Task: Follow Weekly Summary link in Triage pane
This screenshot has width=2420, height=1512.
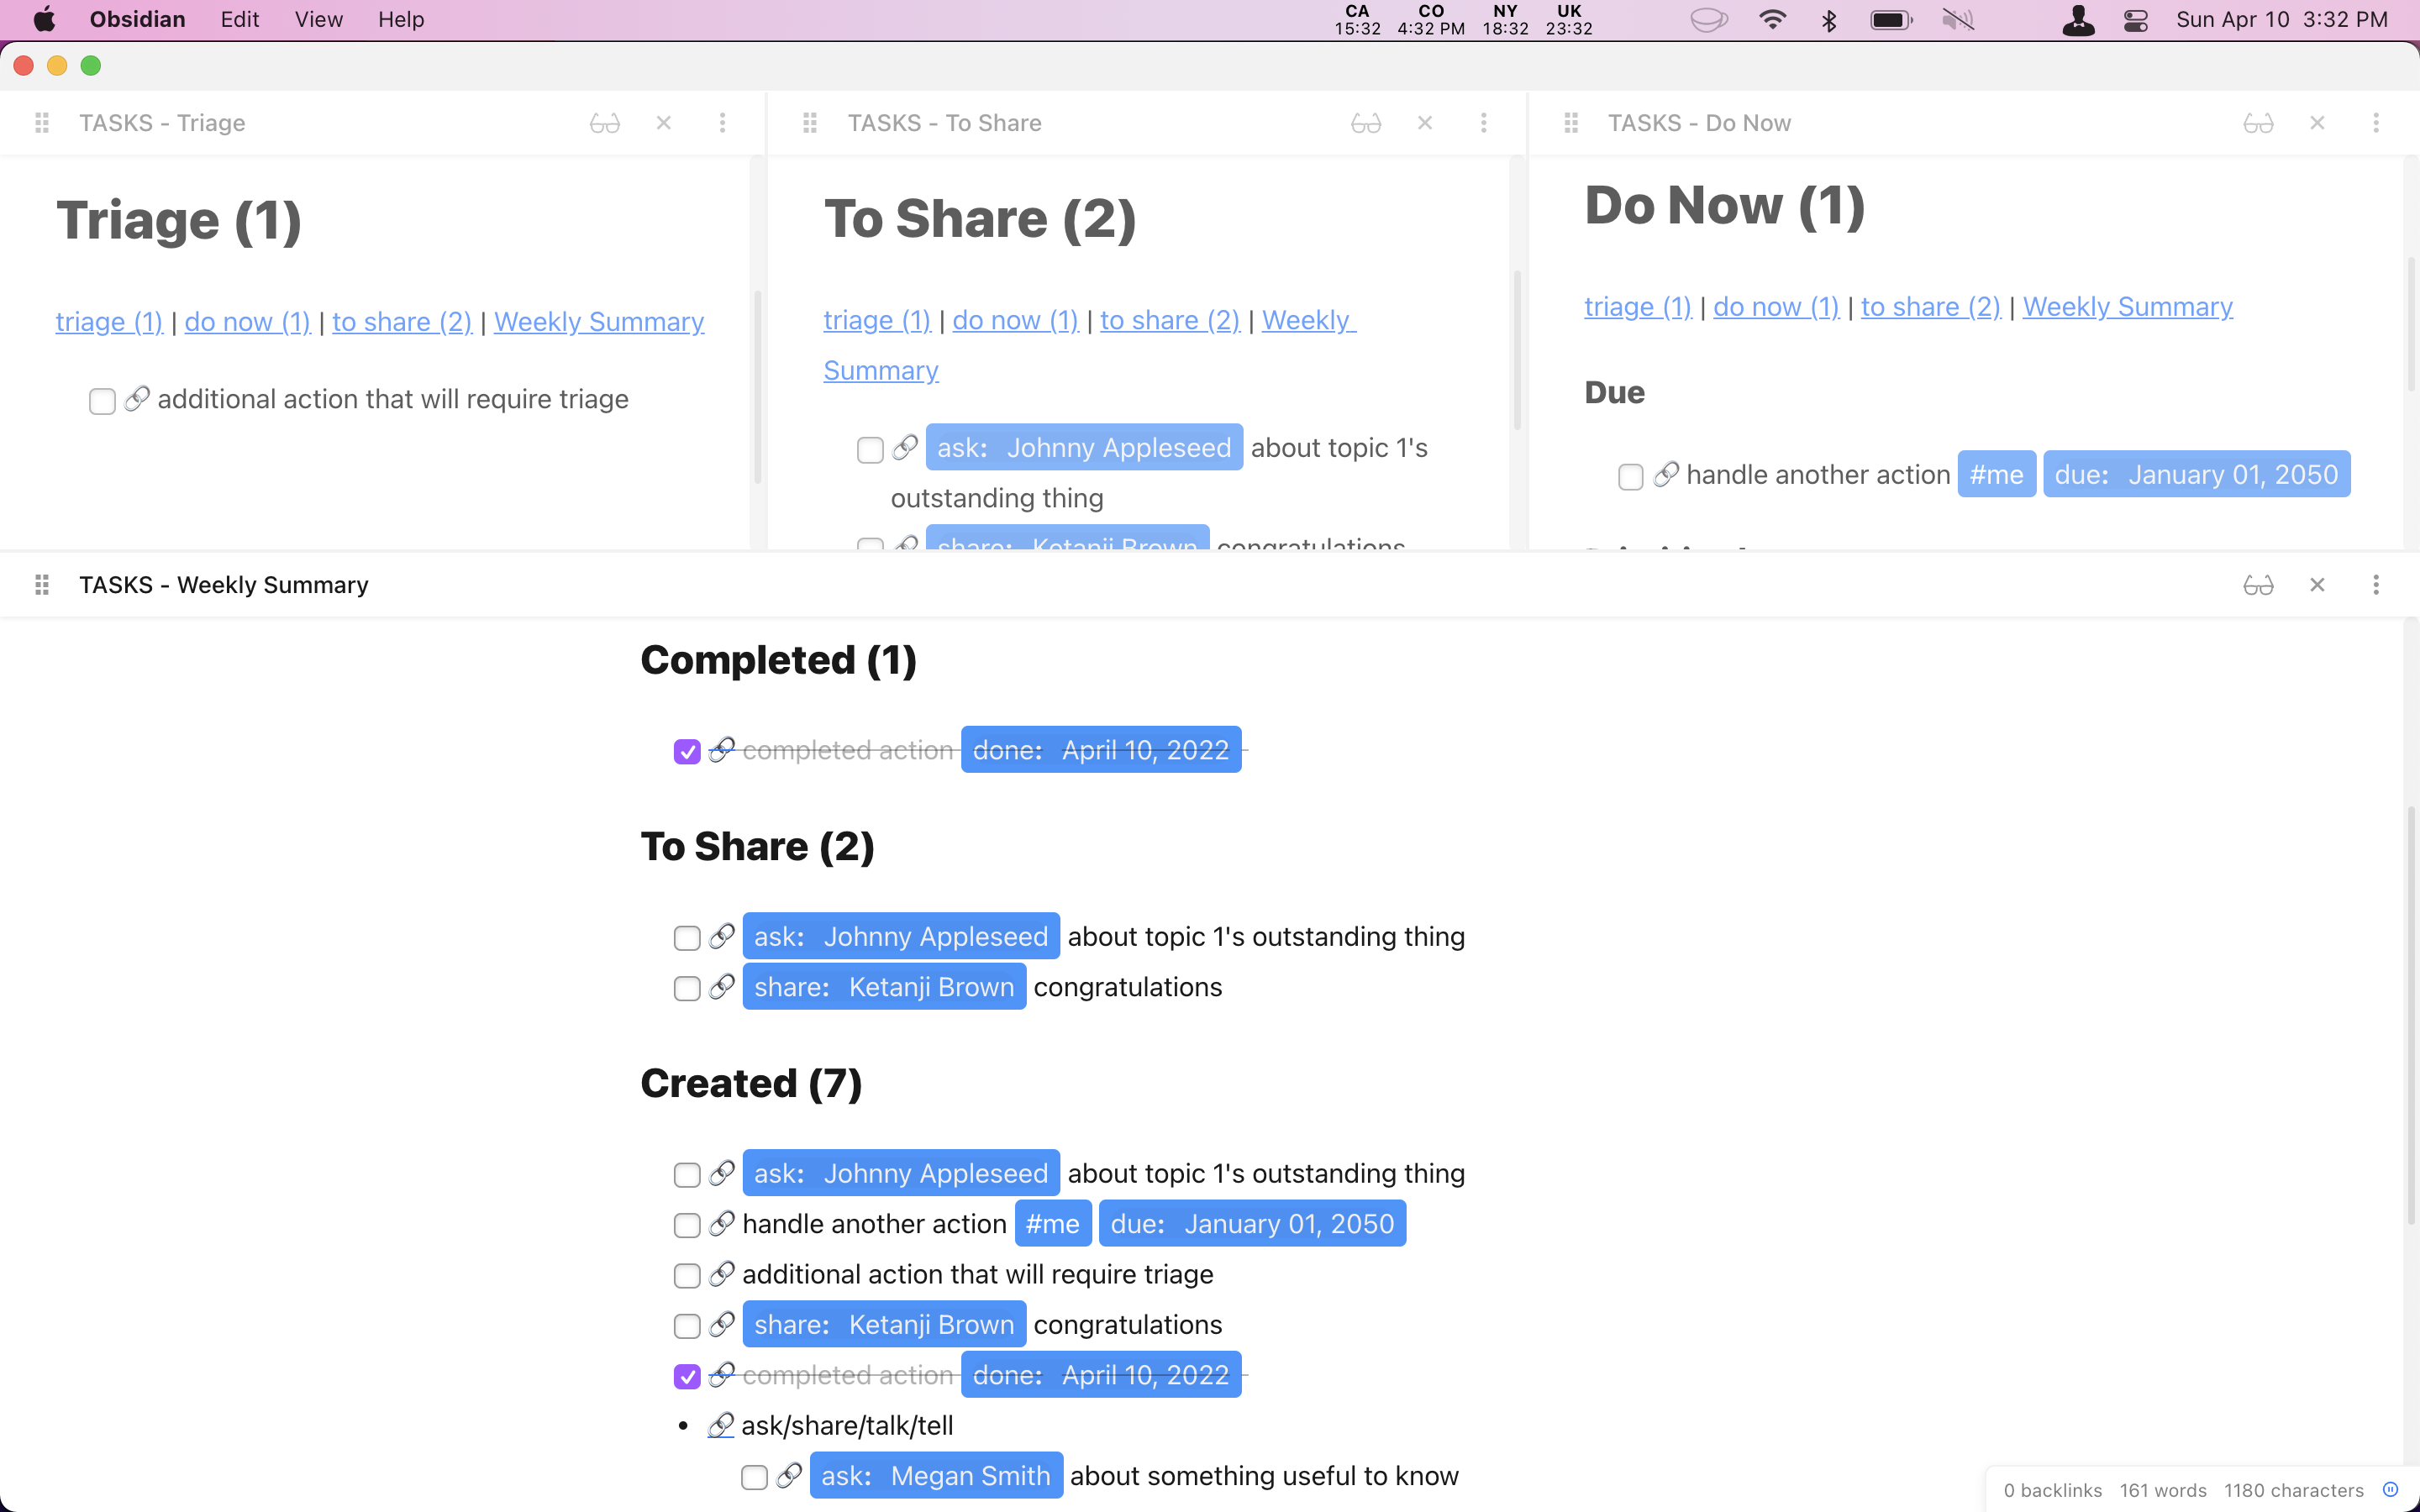Action: pyautogui.click(x=599, y=322)
